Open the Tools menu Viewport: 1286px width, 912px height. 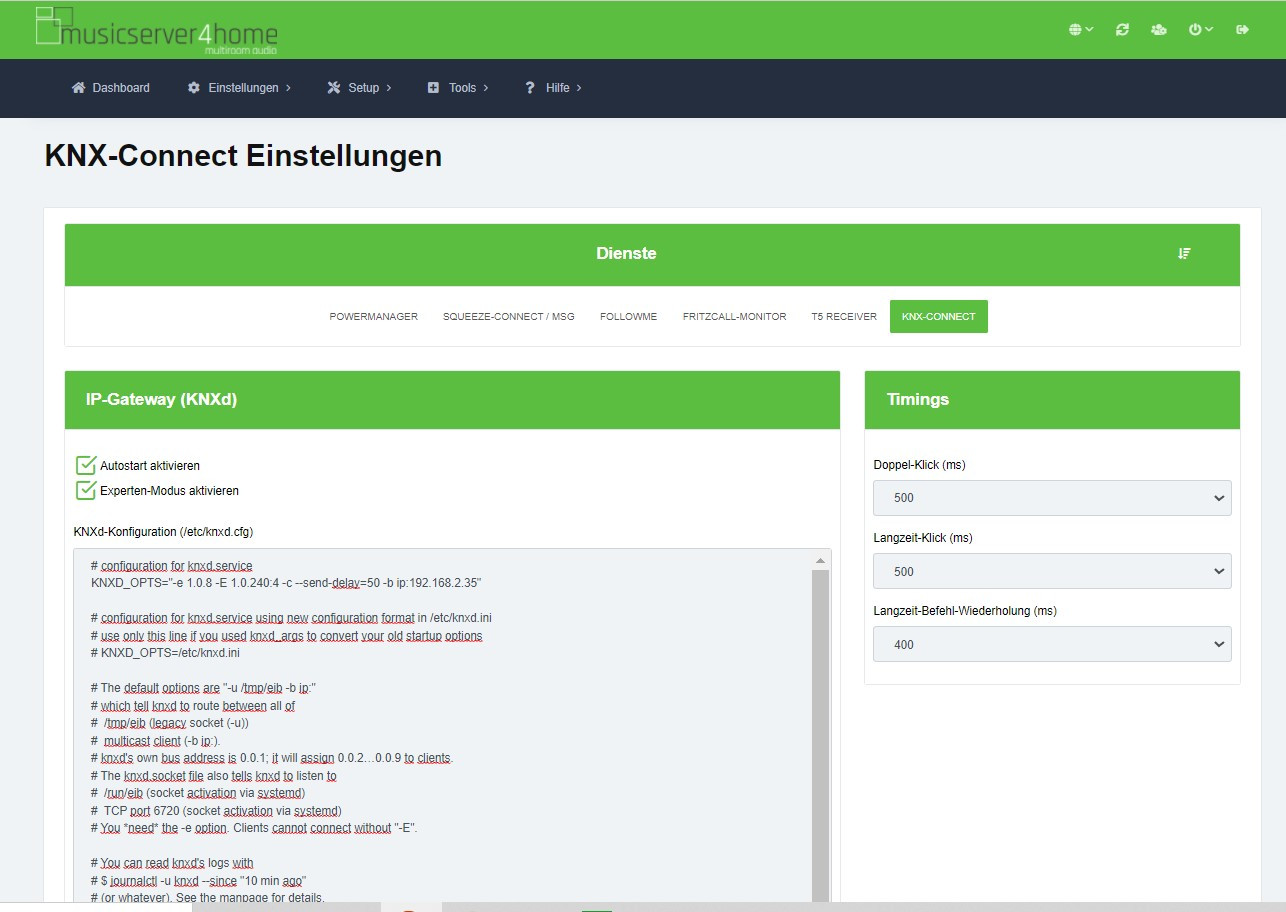(458, 88)
